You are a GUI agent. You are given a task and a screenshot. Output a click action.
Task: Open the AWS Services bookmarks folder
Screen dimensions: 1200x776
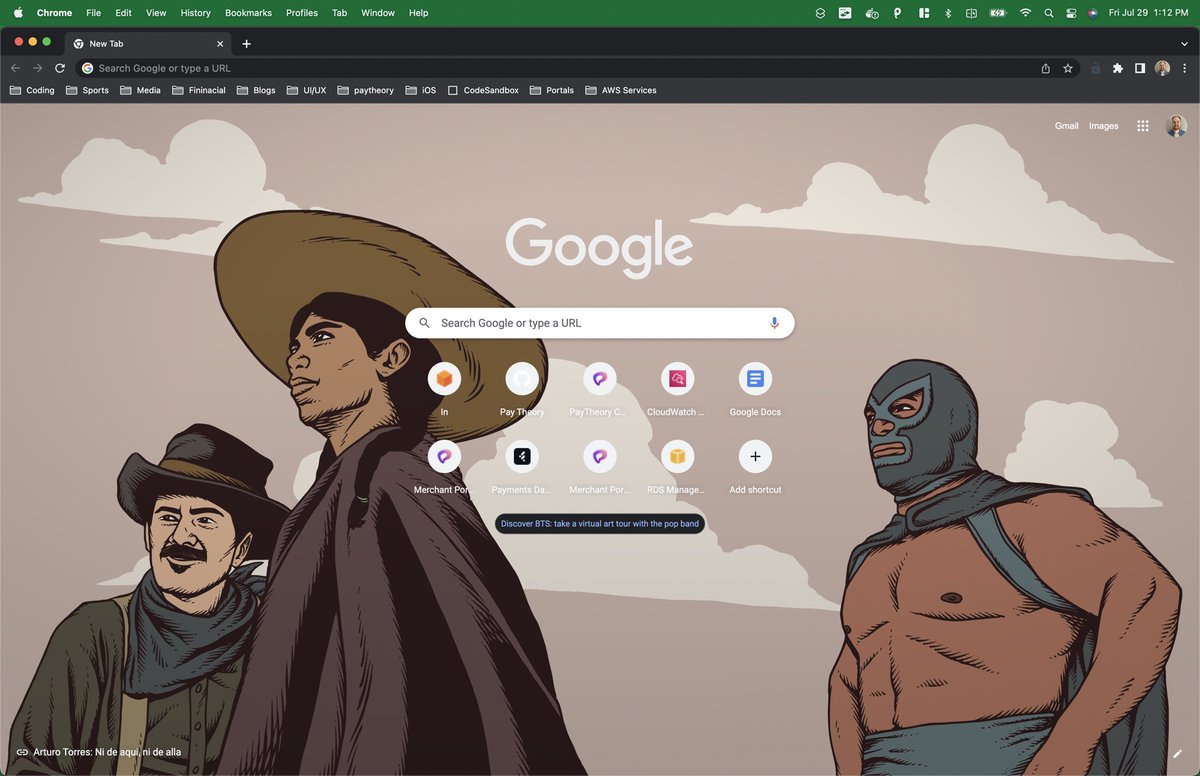(621, 90)
